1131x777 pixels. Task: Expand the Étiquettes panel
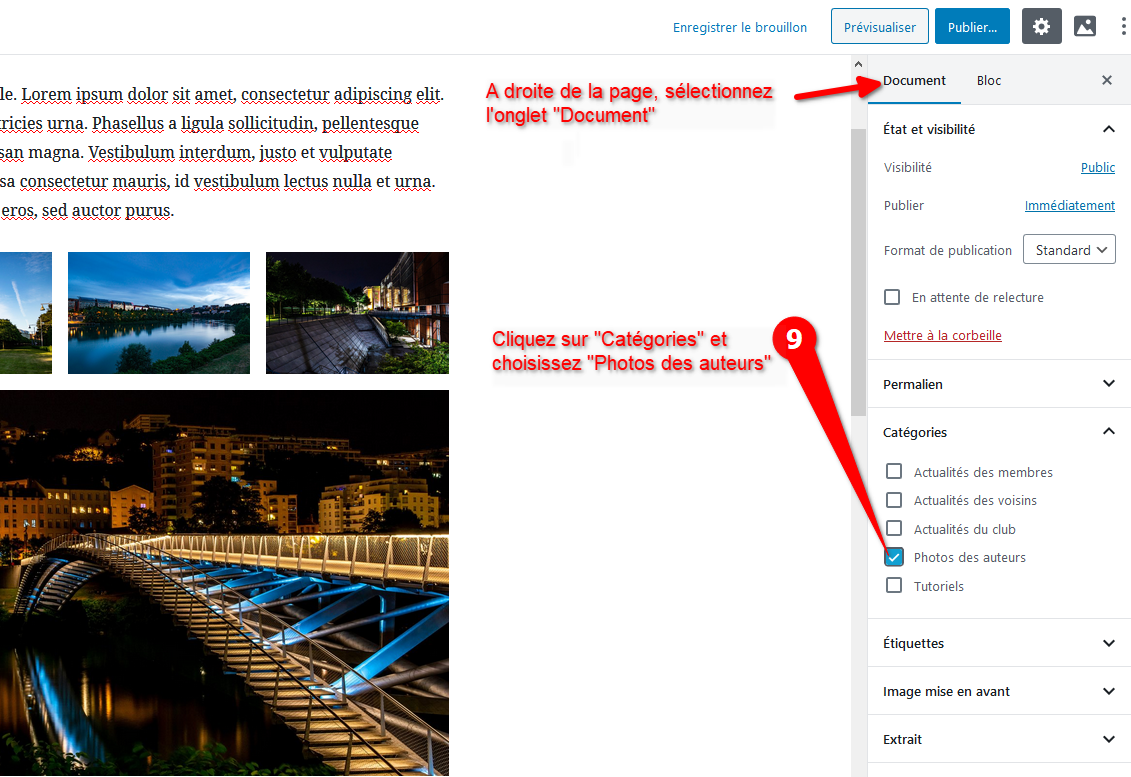[x=998, y=643]
